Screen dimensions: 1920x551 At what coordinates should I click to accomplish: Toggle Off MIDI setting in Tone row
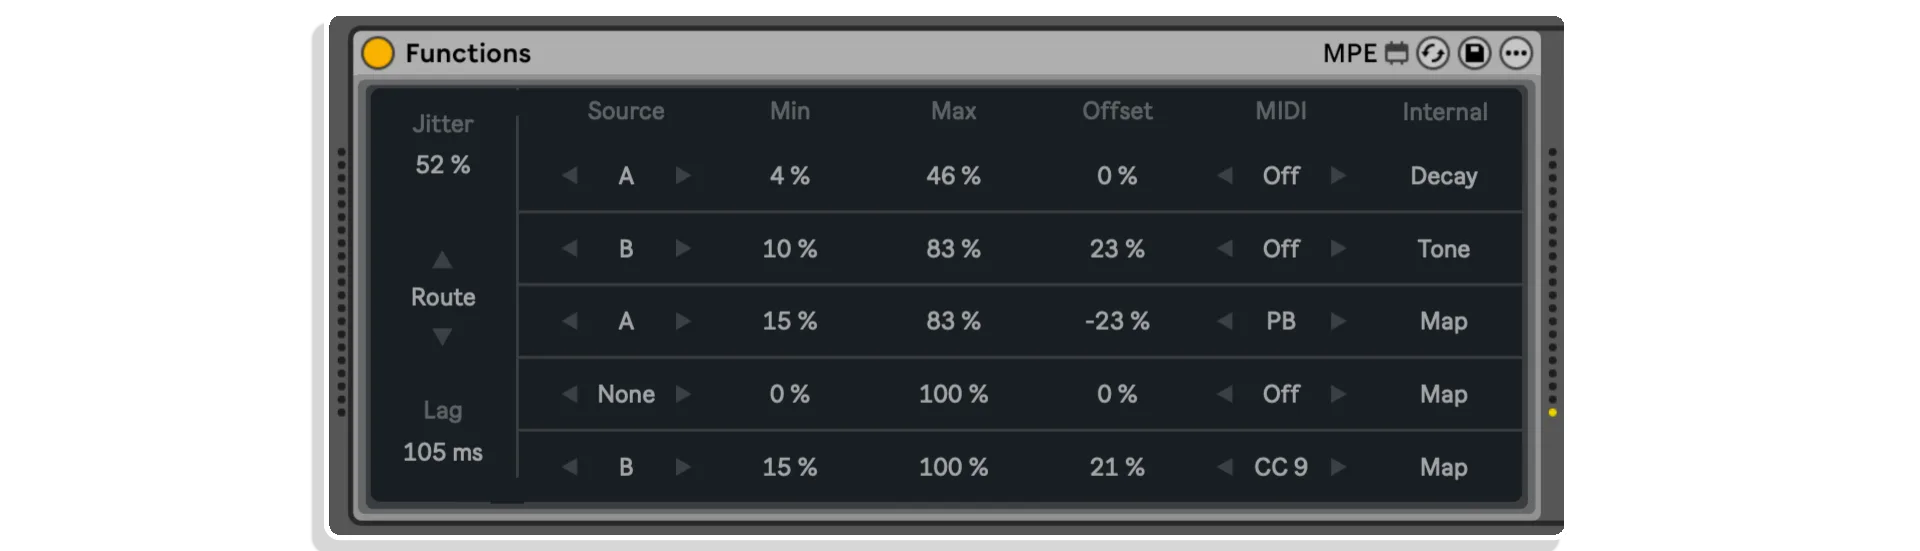[1281, 249]
